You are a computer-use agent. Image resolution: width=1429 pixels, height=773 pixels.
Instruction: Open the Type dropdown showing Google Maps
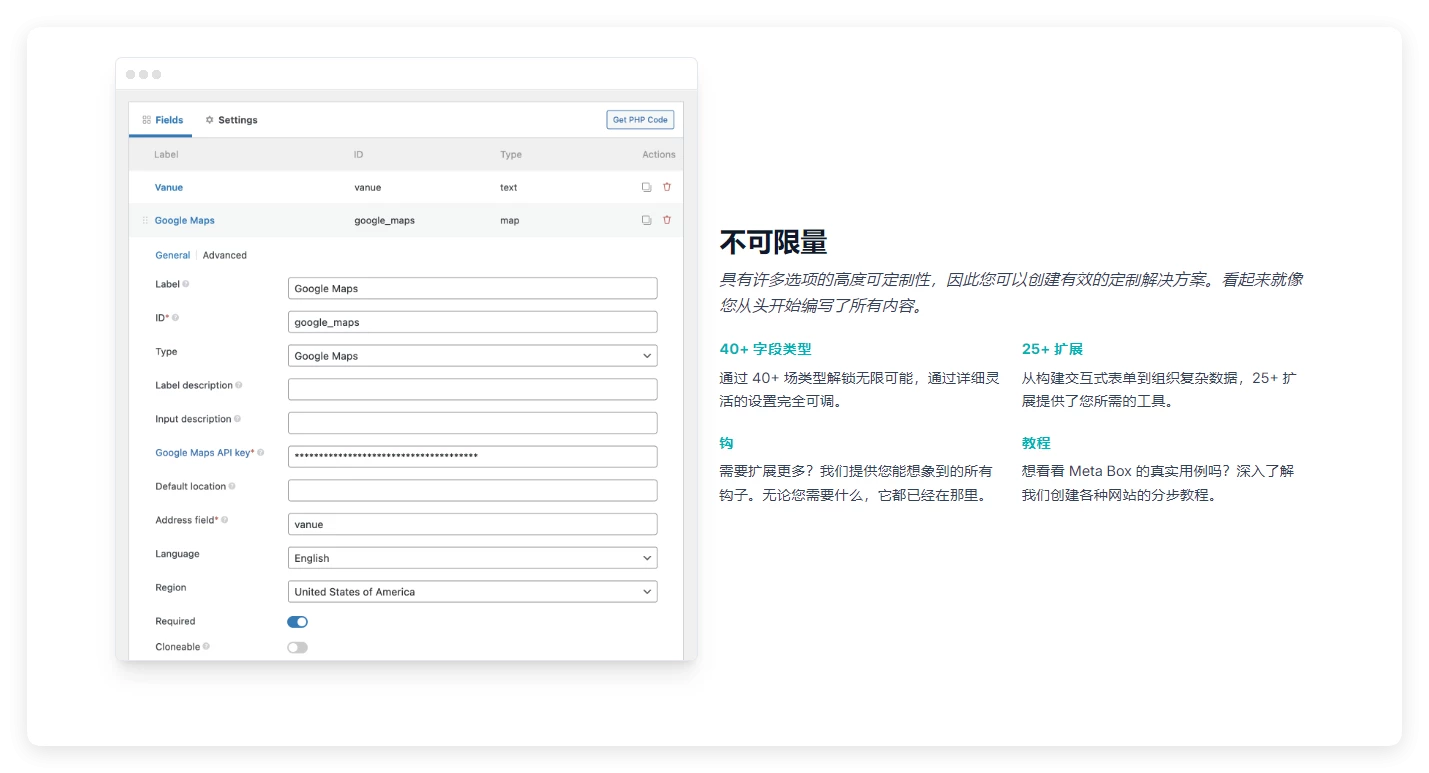coord(472,355)
